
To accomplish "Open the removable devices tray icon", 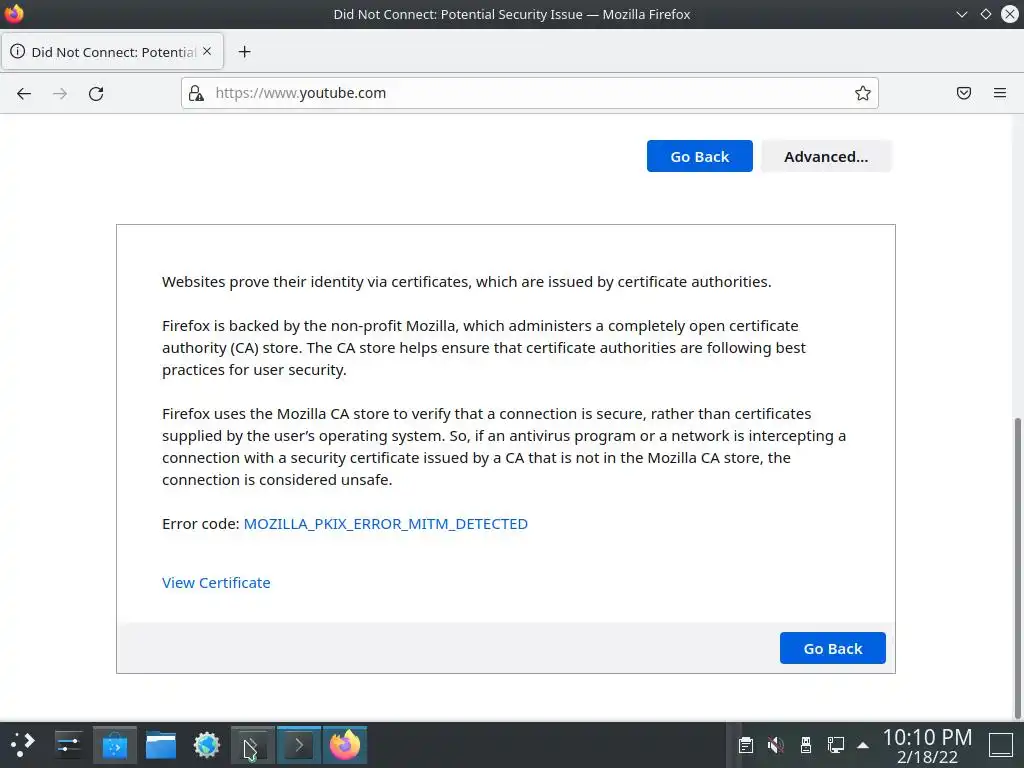I will (x=806, y=744).
